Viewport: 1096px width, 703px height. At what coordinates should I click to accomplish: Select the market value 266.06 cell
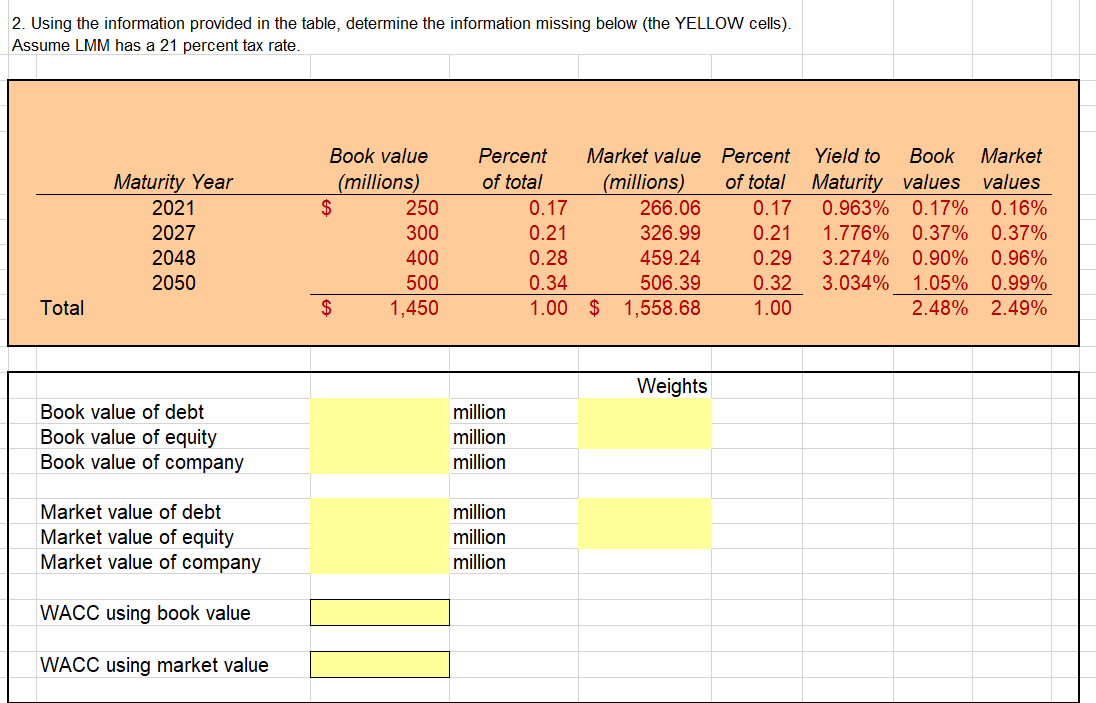click(671, 208)
